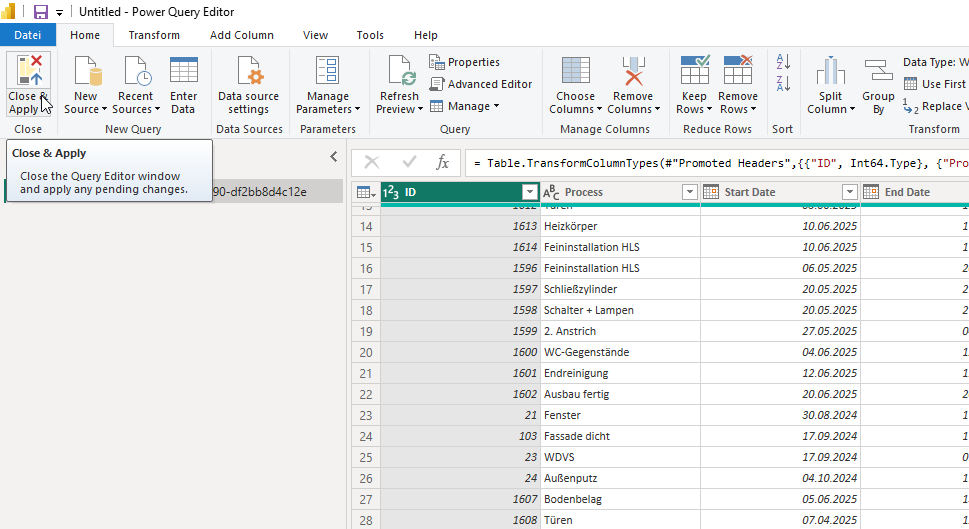This screenshot has height=529, width=969.
Task: Sort ascending using the A-Z icon
Action: point(783,62)
